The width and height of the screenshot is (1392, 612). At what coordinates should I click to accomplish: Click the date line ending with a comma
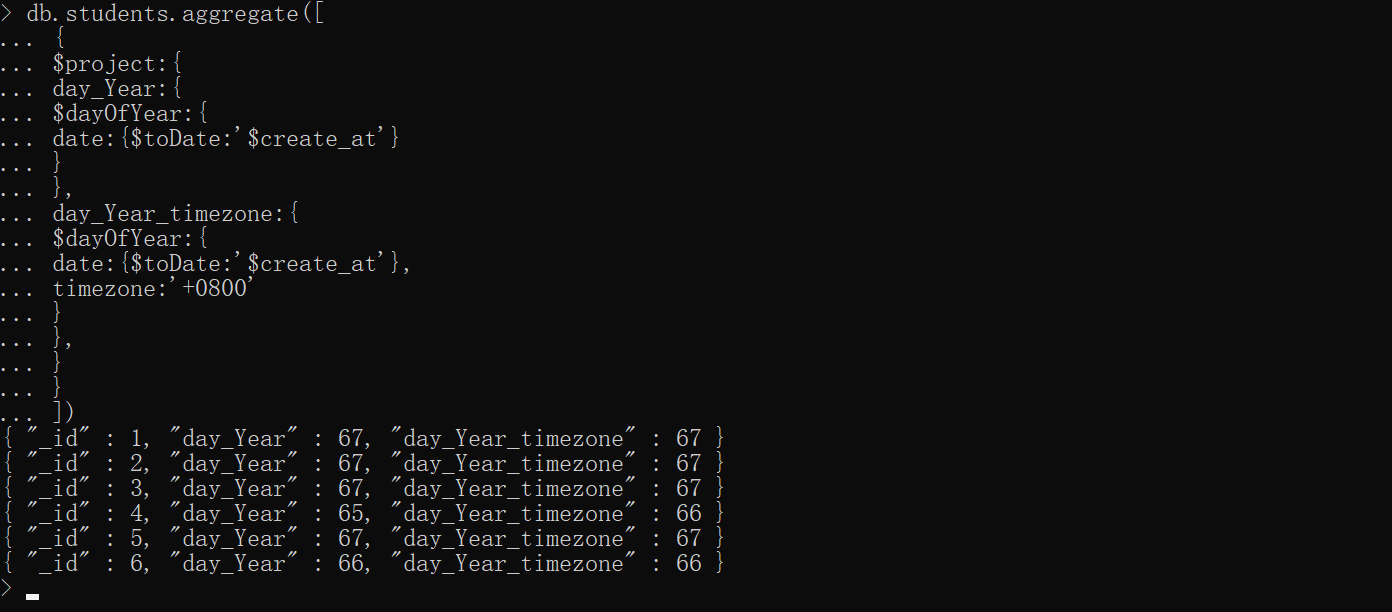[232, 264]
